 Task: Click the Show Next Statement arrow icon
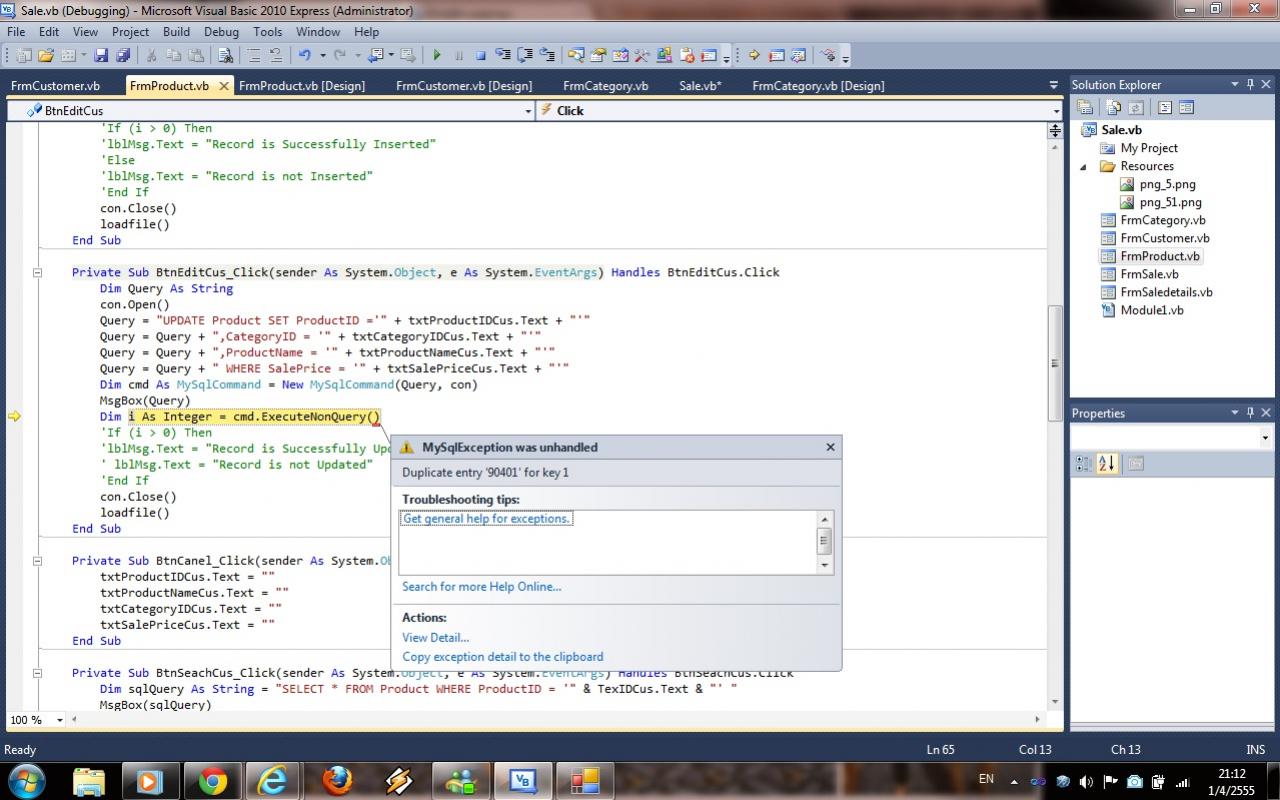(x=753, y=55)
